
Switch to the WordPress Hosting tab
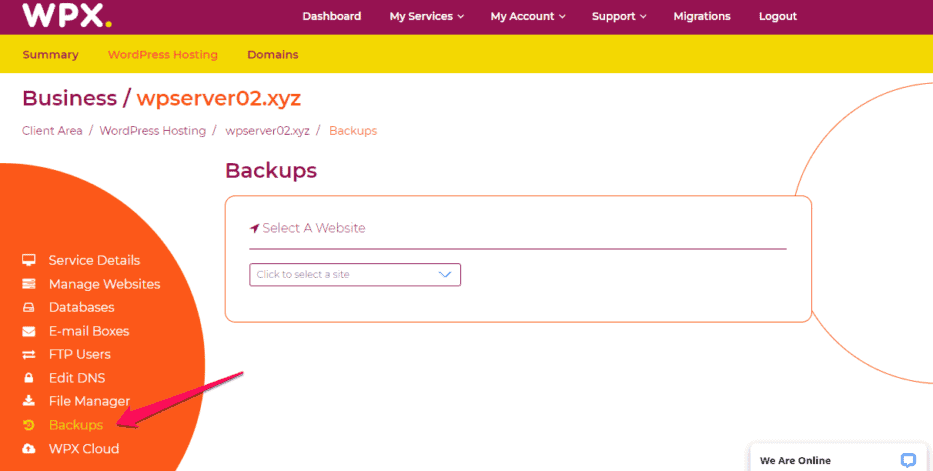click(162, 55)
